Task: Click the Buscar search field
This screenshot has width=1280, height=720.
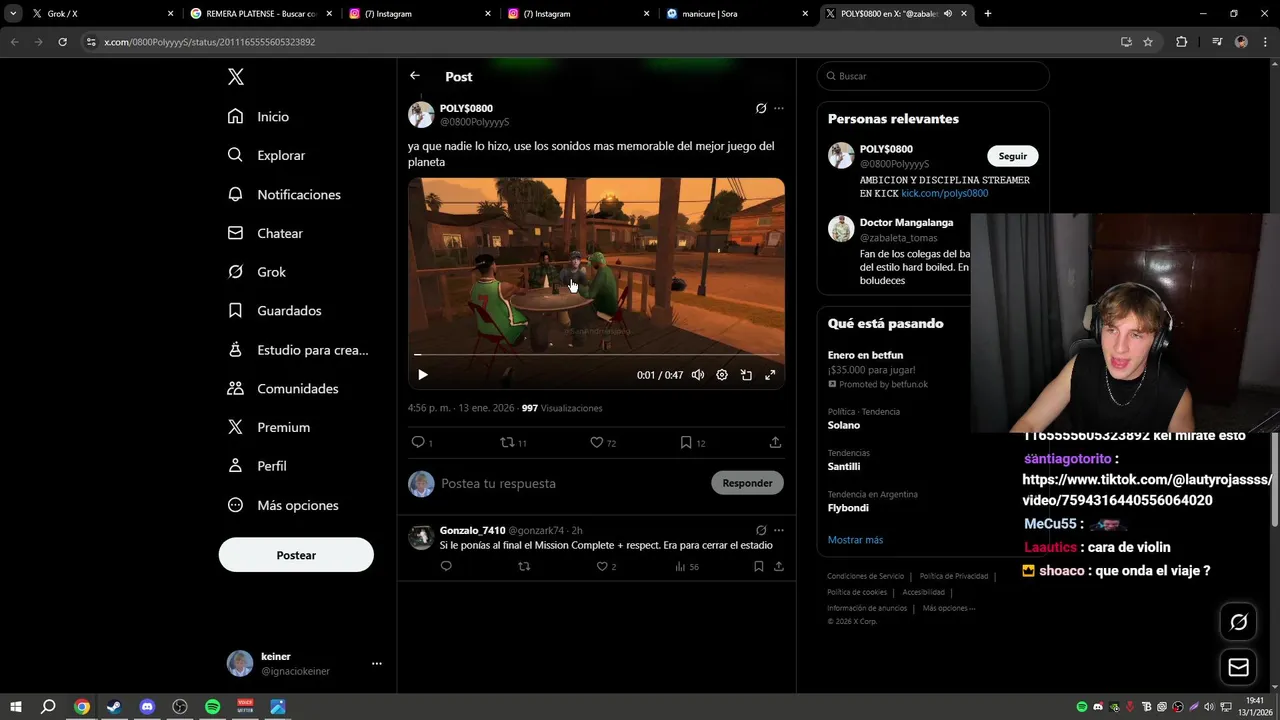Action: (933, 76)
